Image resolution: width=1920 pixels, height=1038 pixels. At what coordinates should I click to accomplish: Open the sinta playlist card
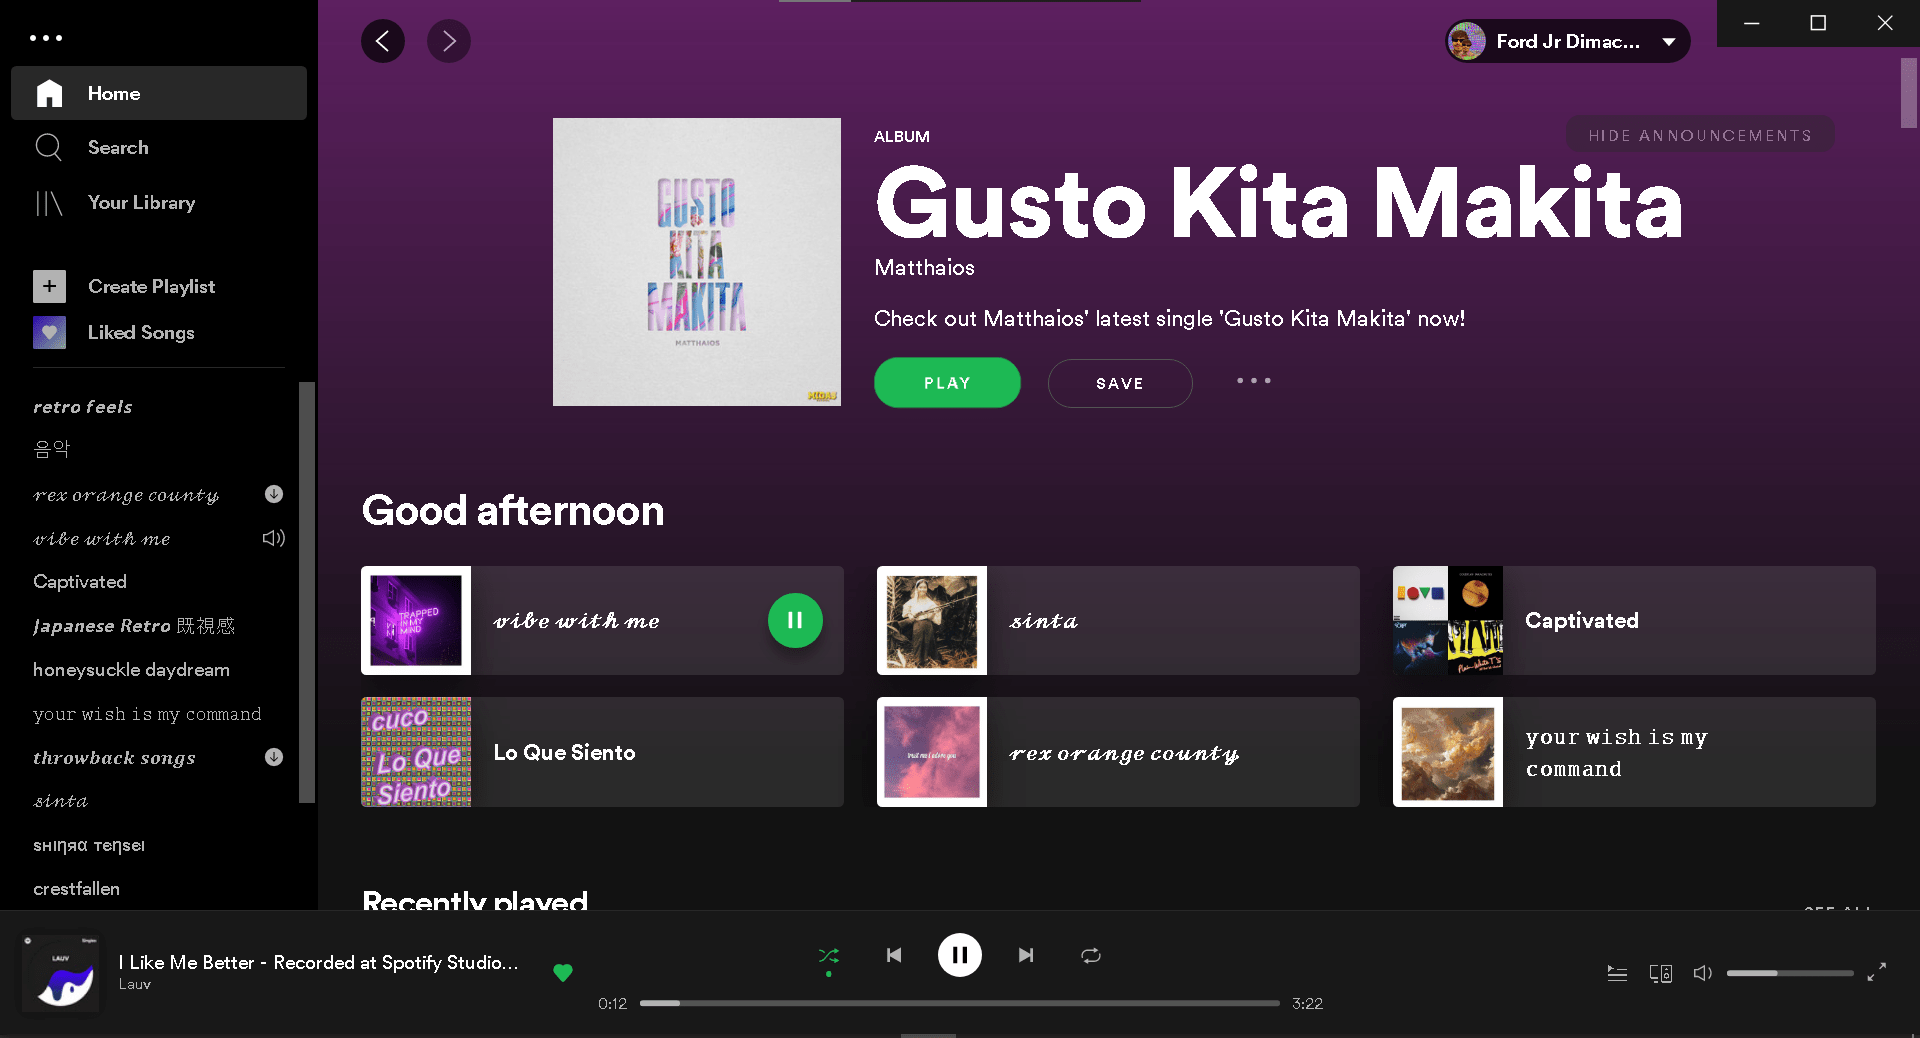click(1118, 620)
